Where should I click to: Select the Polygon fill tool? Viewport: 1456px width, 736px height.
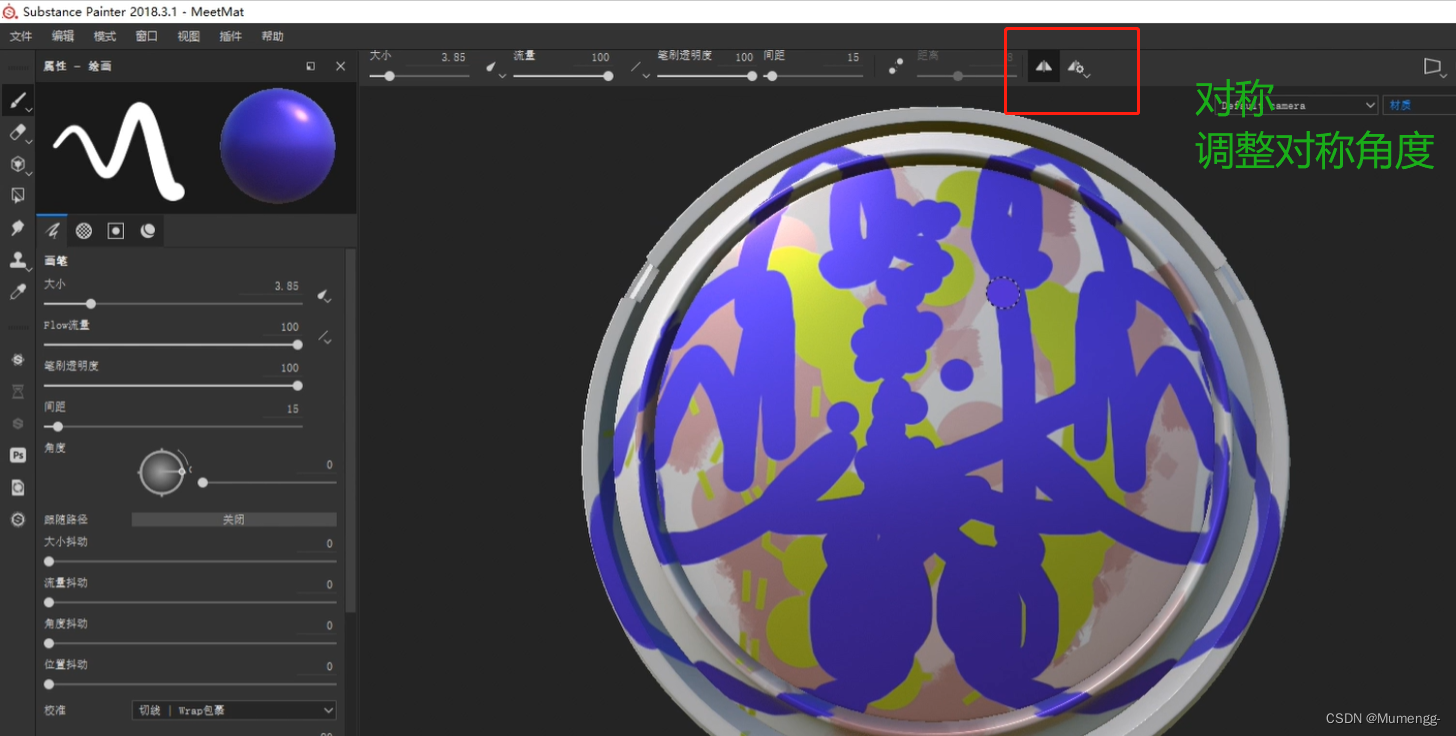(x=17, y=195)
